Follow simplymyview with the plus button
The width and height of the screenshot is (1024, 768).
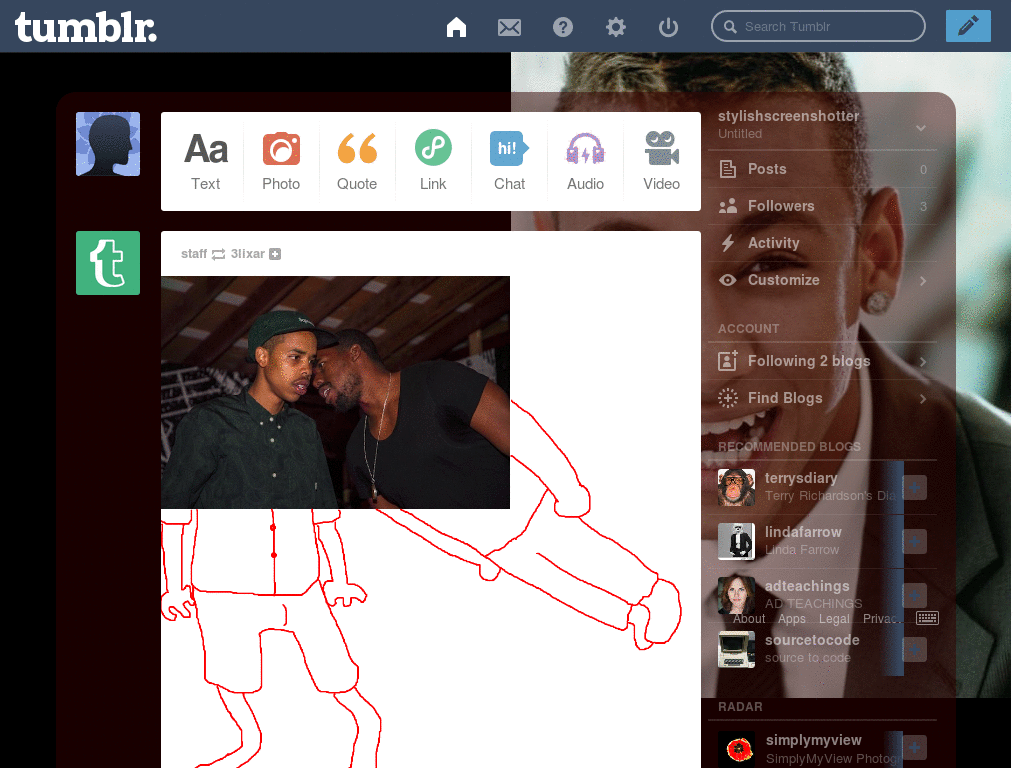[x=914, y=748]
